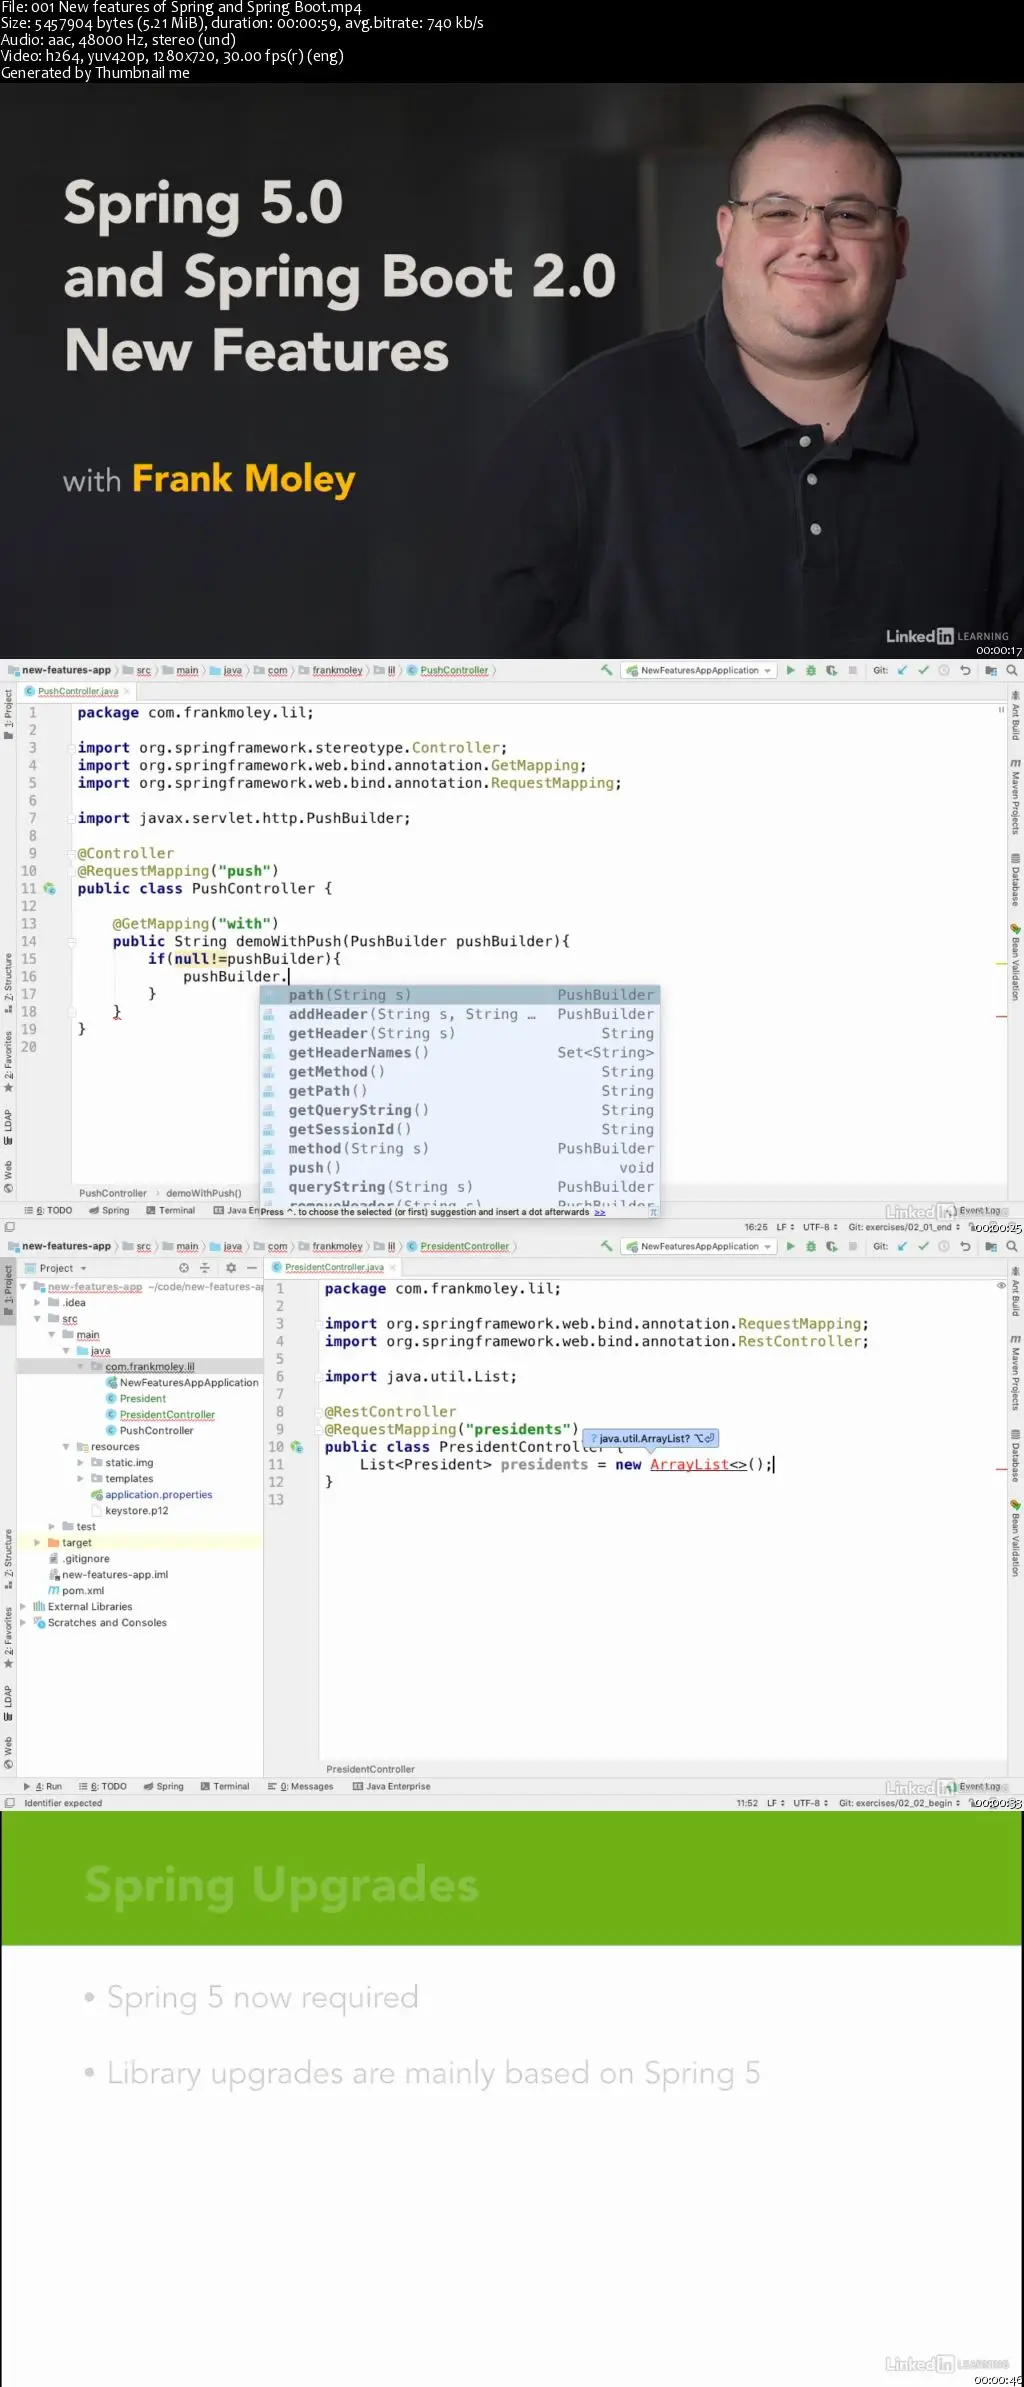The height and width of the screenshot is (2387, 1024).
Task: Toggle Ant Build tool window in PresidentController IDE frame
Action: coord(1015,1292)
